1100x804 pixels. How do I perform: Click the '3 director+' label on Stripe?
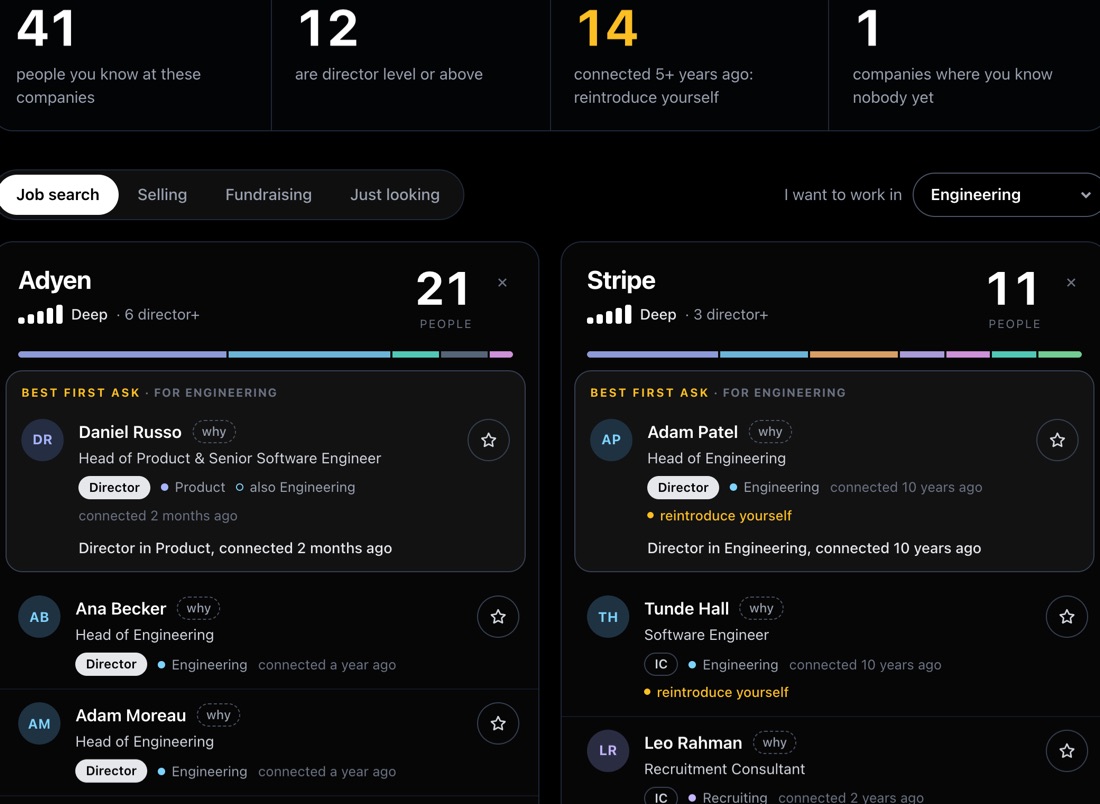[731, 315]
